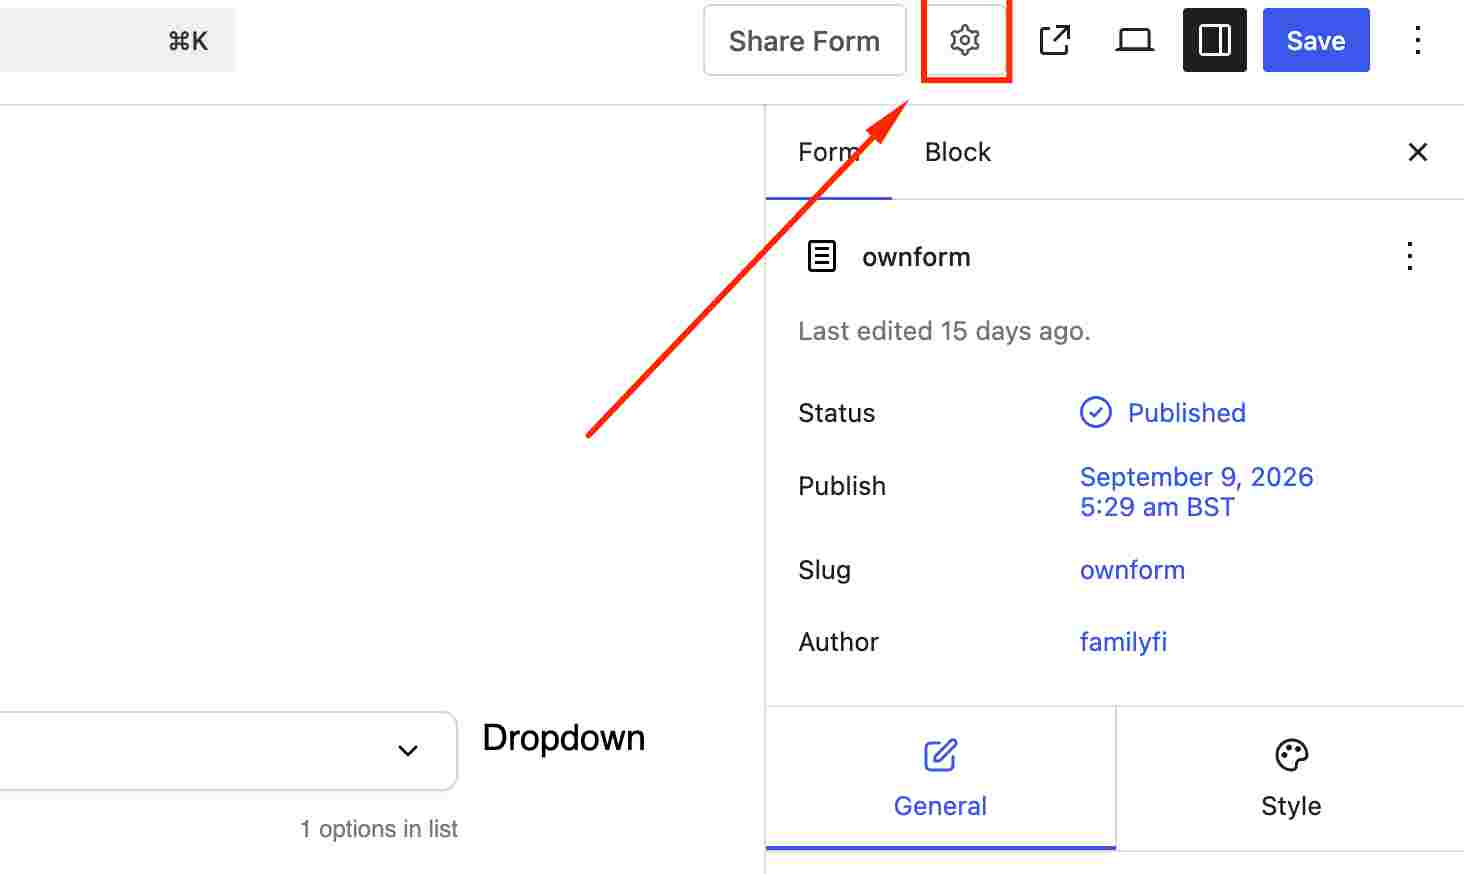This screenshot has width=1464, height=874.
Task: Switch to the Form tab
Action: [x=829, y=152]
